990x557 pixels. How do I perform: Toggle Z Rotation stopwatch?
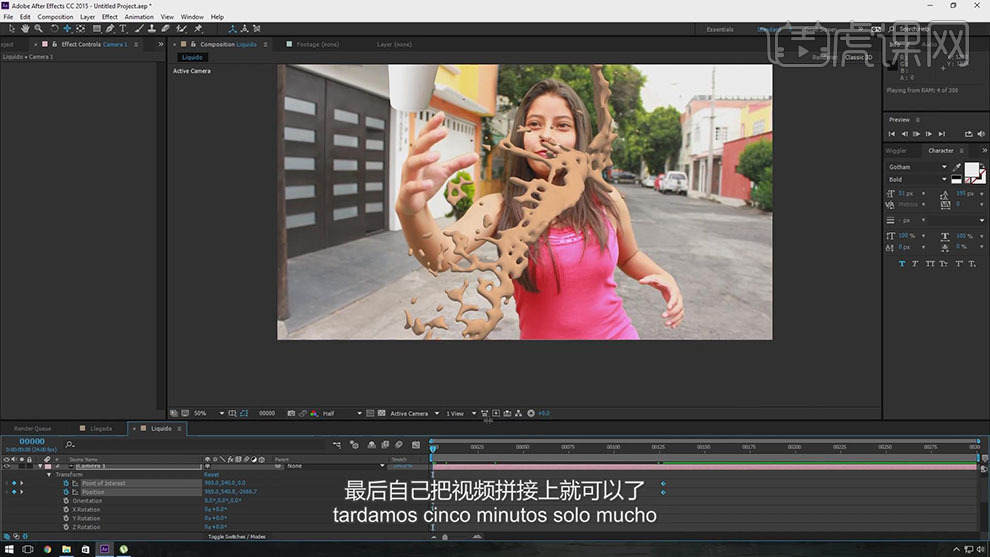(66, 527)
